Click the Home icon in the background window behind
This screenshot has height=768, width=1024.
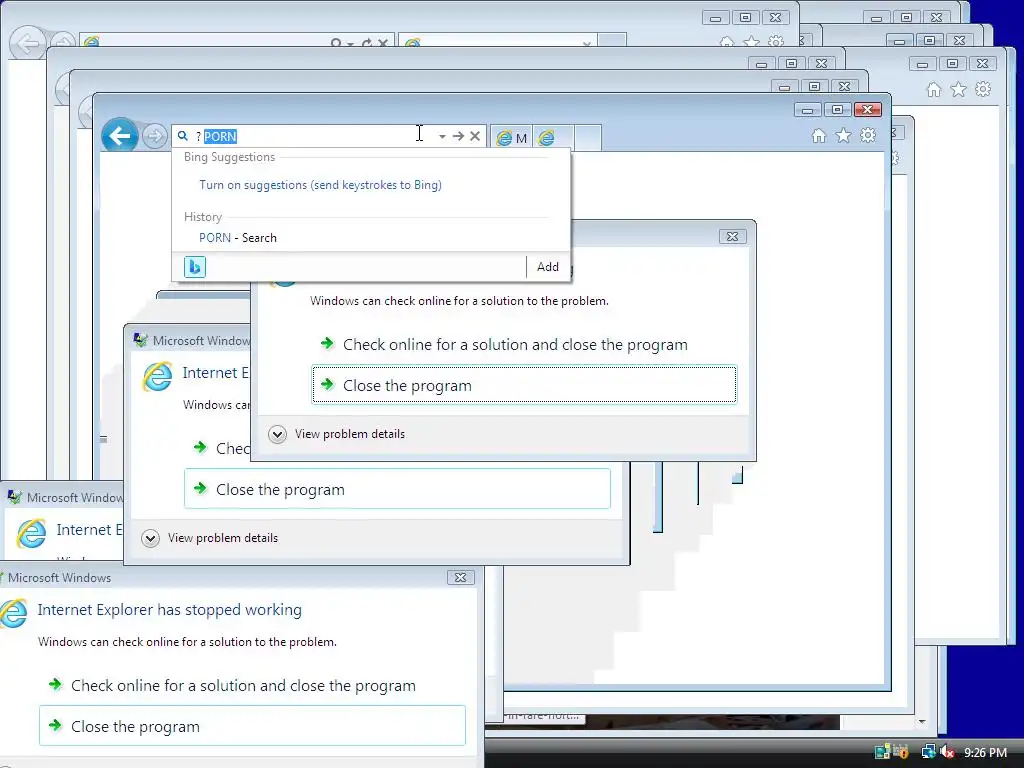pyautogui.click(x=934, y=89)
